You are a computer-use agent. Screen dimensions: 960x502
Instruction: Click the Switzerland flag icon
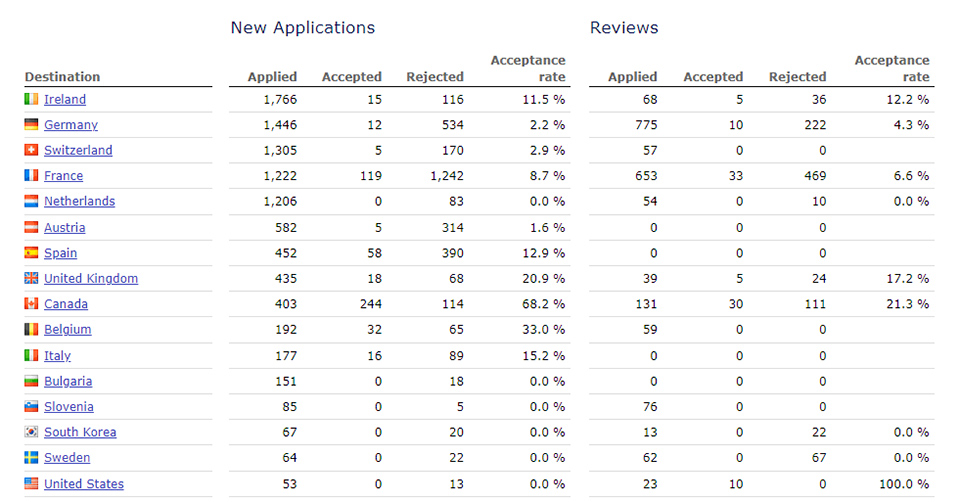point(31,150)
